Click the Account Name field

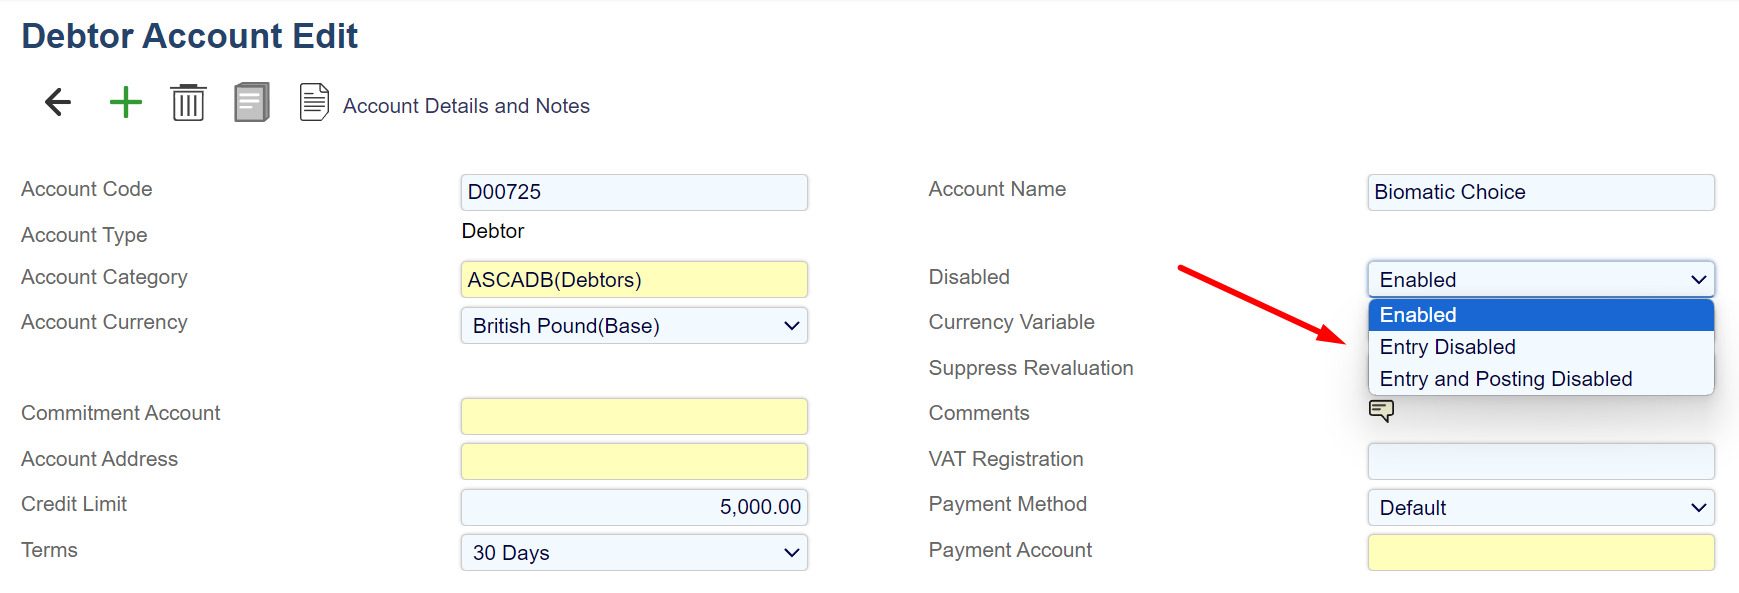click(1540, 192)
